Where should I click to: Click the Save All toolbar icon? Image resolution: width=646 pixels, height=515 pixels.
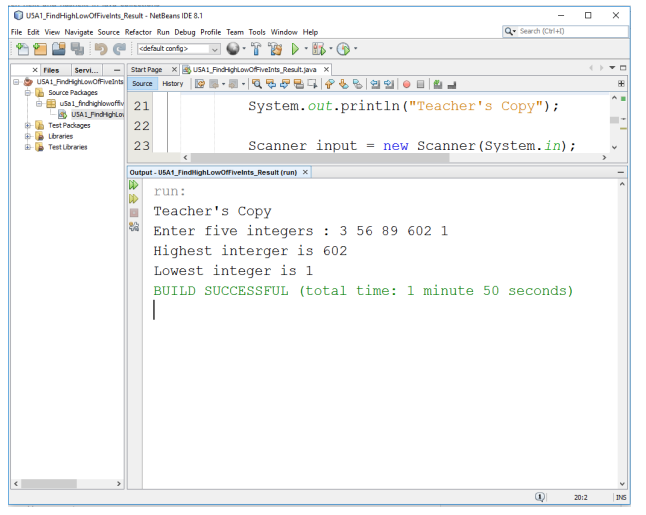click(x=77, y=49)
